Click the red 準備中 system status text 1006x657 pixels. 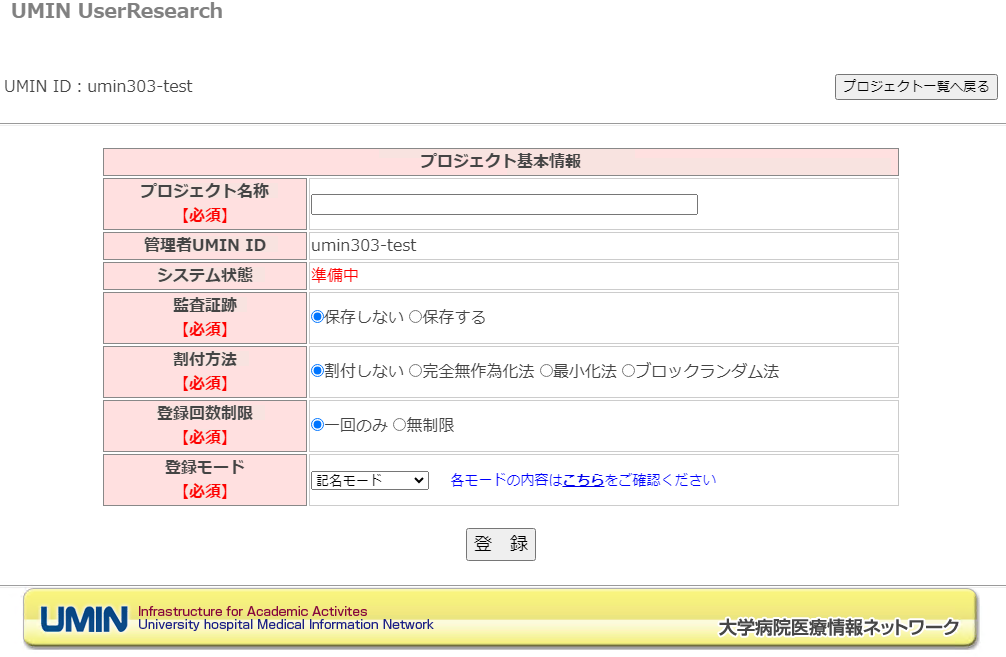335,276
